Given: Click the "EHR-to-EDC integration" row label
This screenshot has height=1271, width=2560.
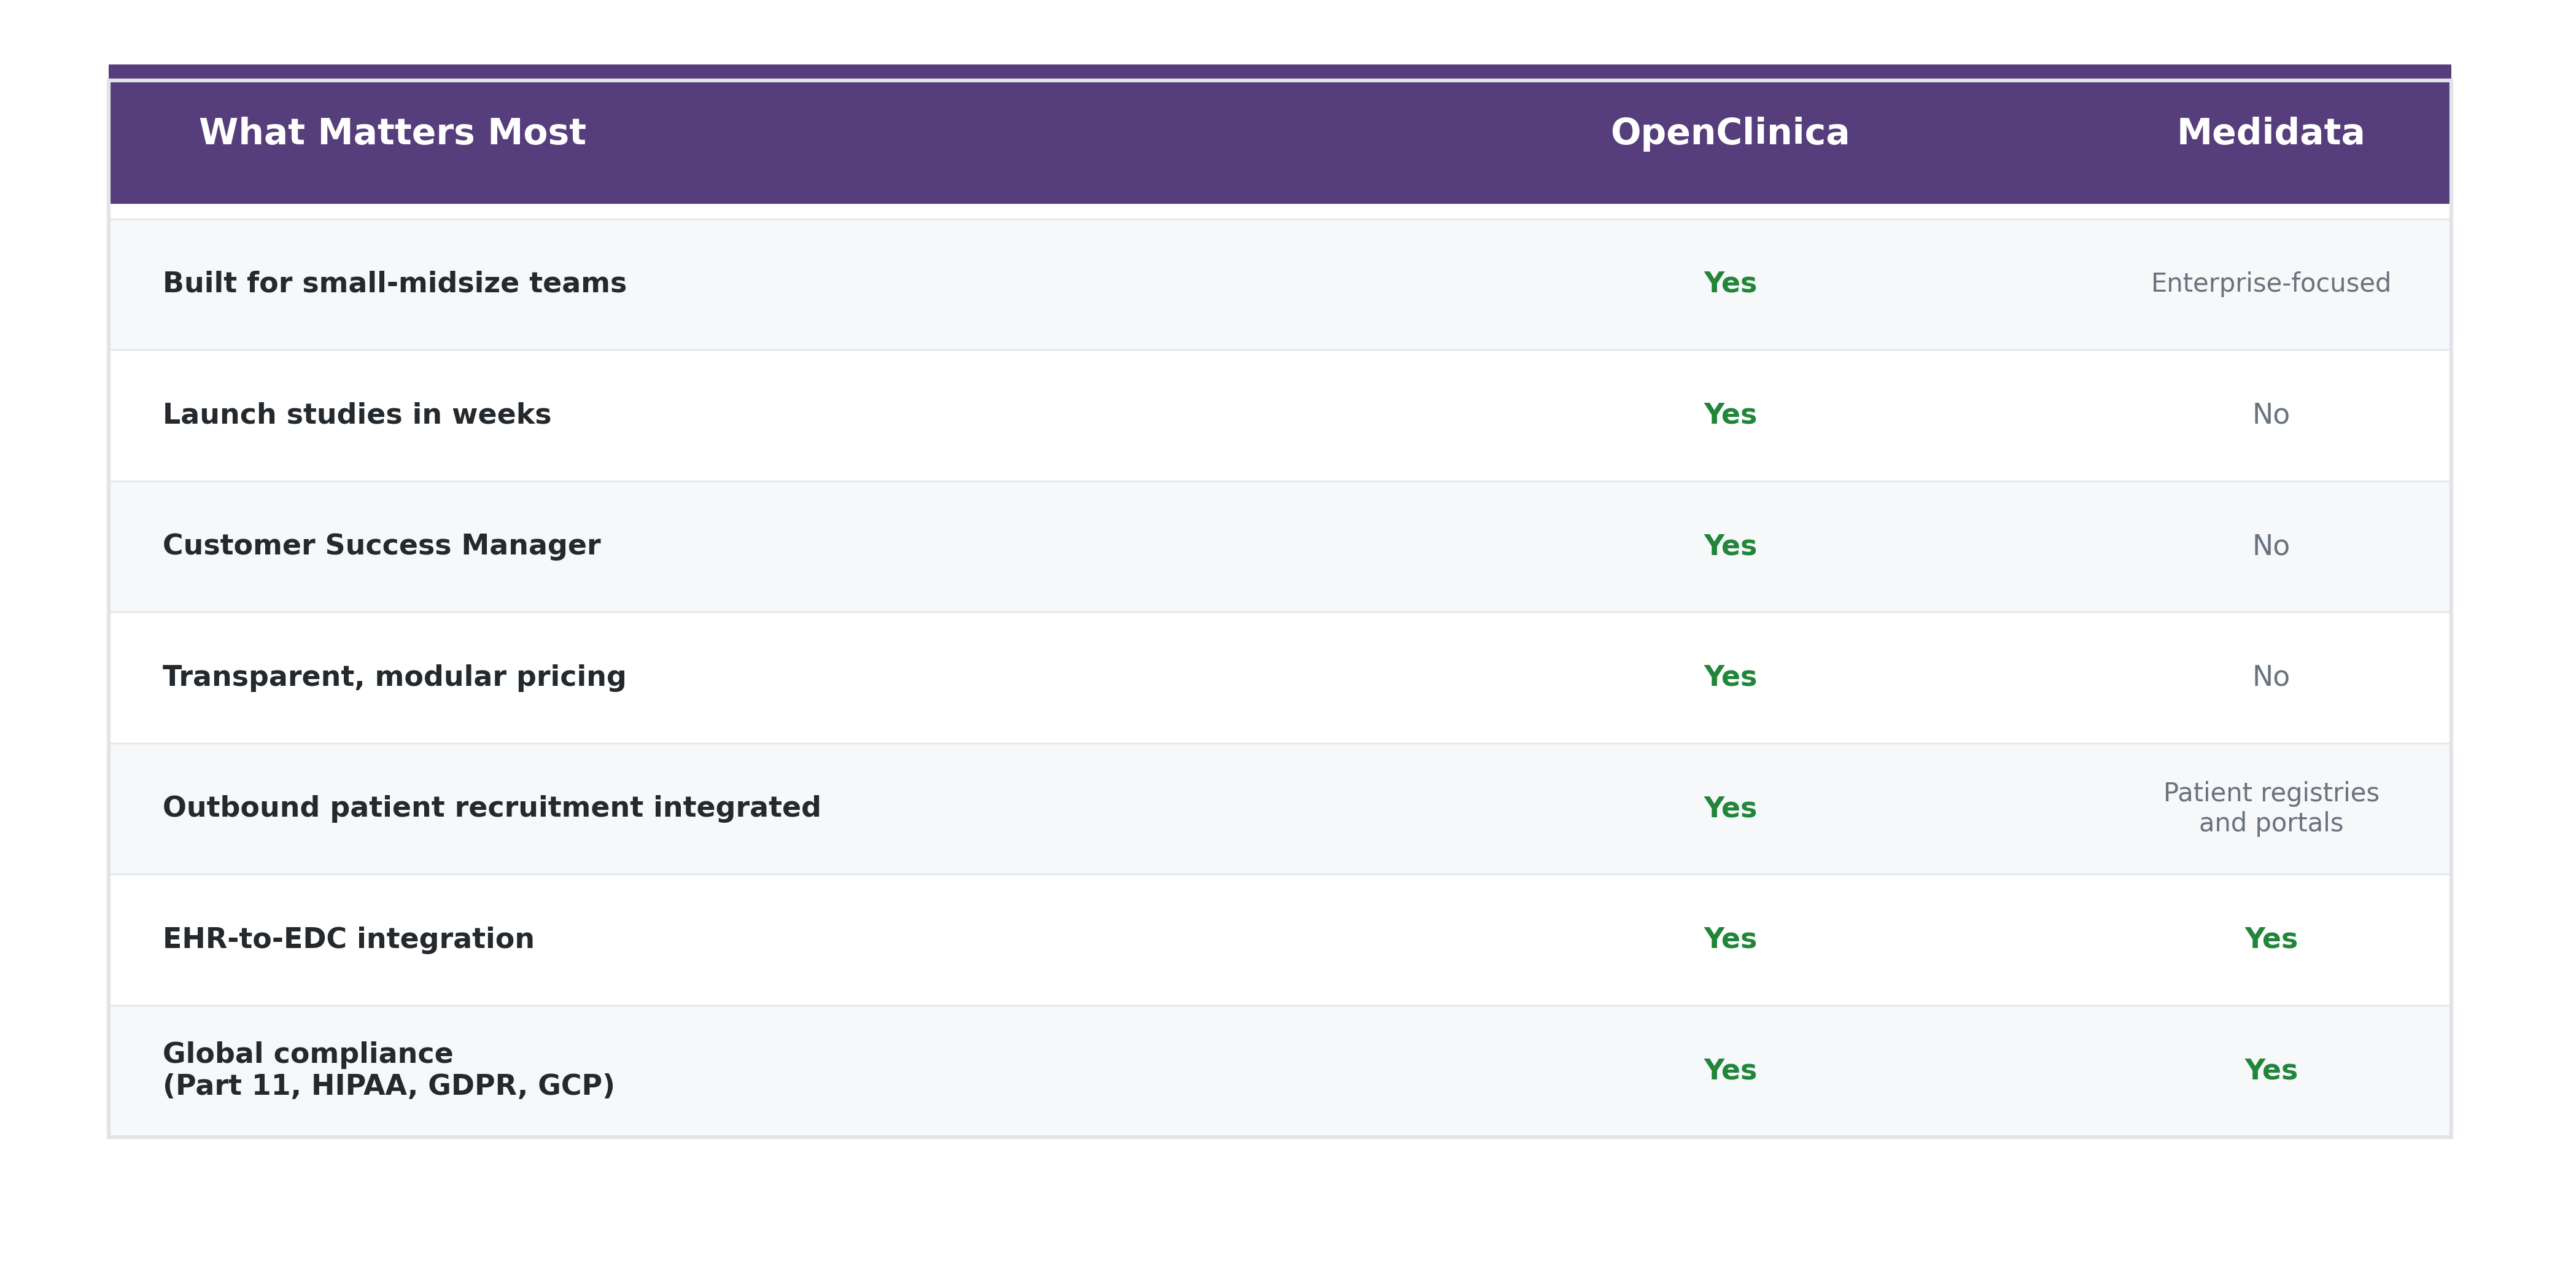Looking at the screenshot, I should 348,938.
